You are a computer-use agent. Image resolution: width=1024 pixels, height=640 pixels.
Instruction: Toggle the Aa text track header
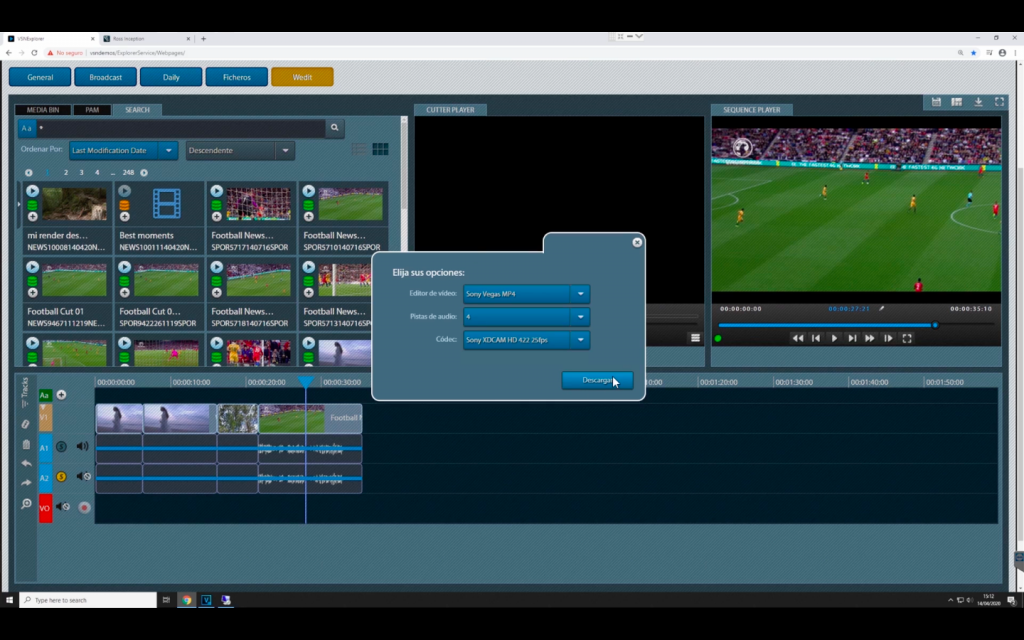[45, 395]
